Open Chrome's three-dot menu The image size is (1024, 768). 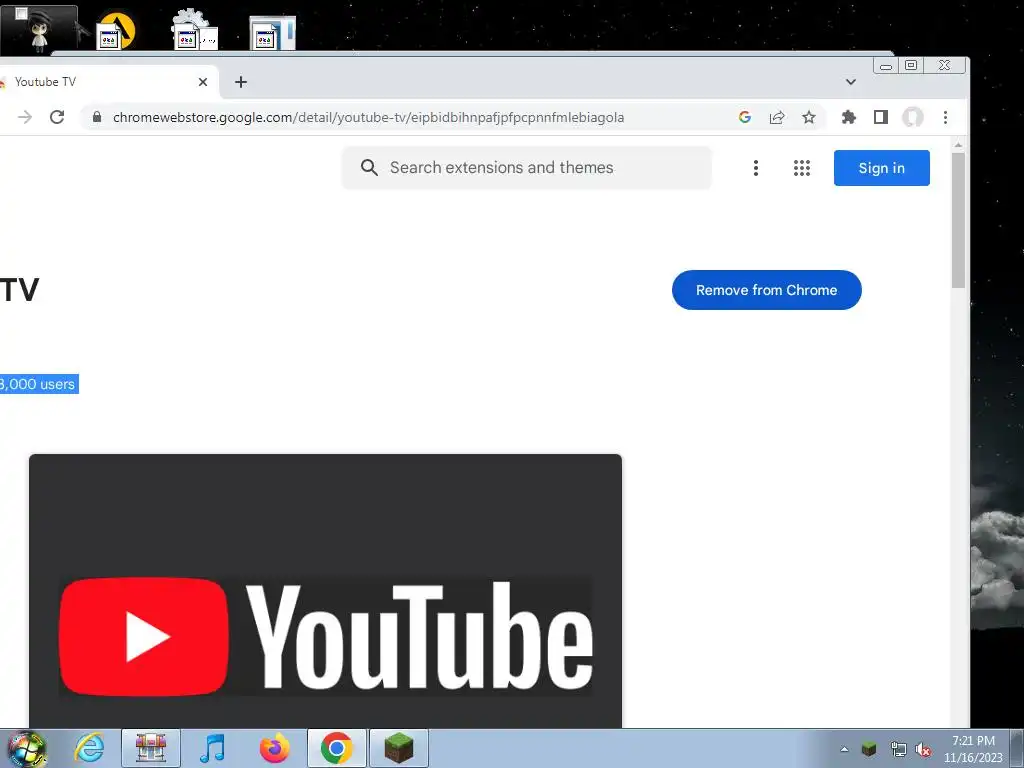(945, 117)
